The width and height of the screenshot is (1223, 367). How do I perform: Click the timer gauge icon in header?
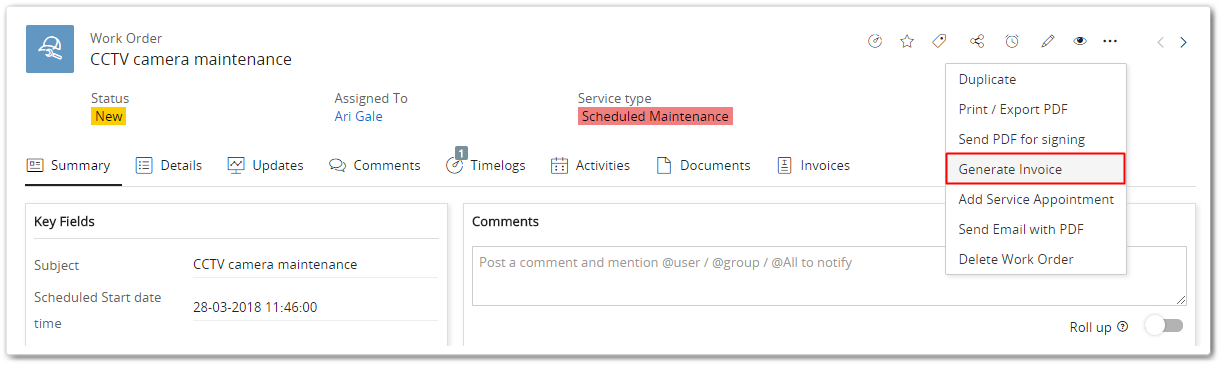tap(875, 41)
